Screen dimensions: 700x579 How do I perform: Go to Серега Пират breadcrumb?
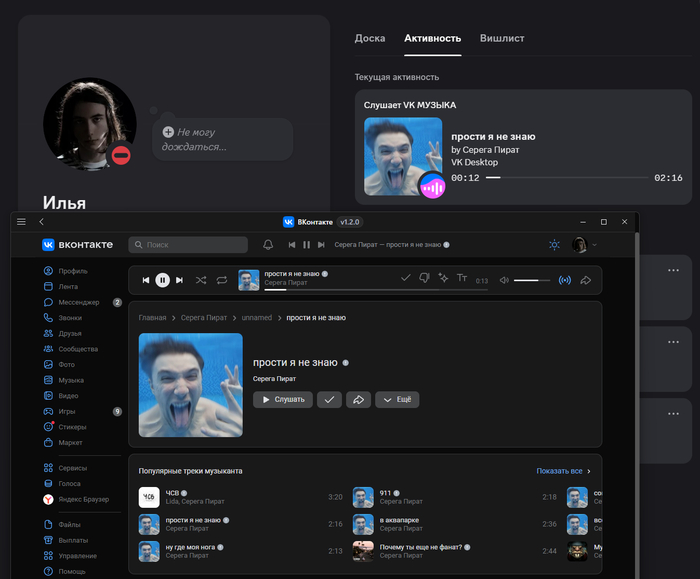204,318
